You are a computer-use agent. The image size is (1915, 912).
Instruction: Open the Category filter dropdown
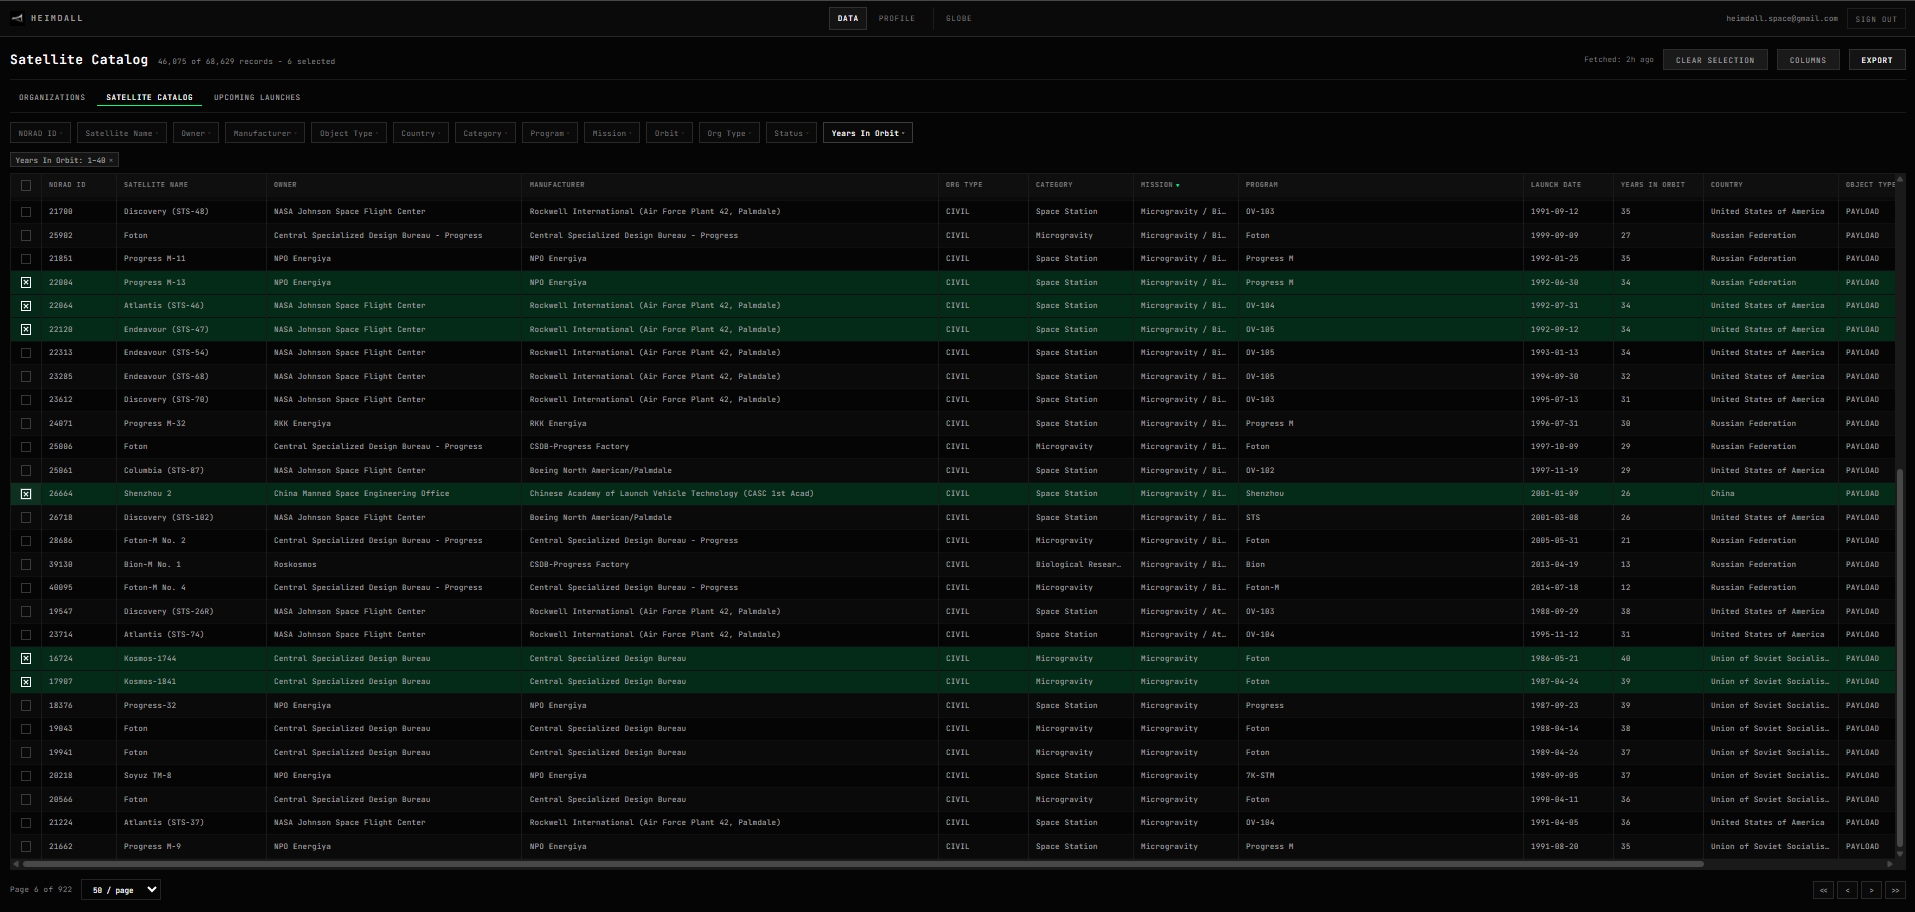click(x=485, y=133)
